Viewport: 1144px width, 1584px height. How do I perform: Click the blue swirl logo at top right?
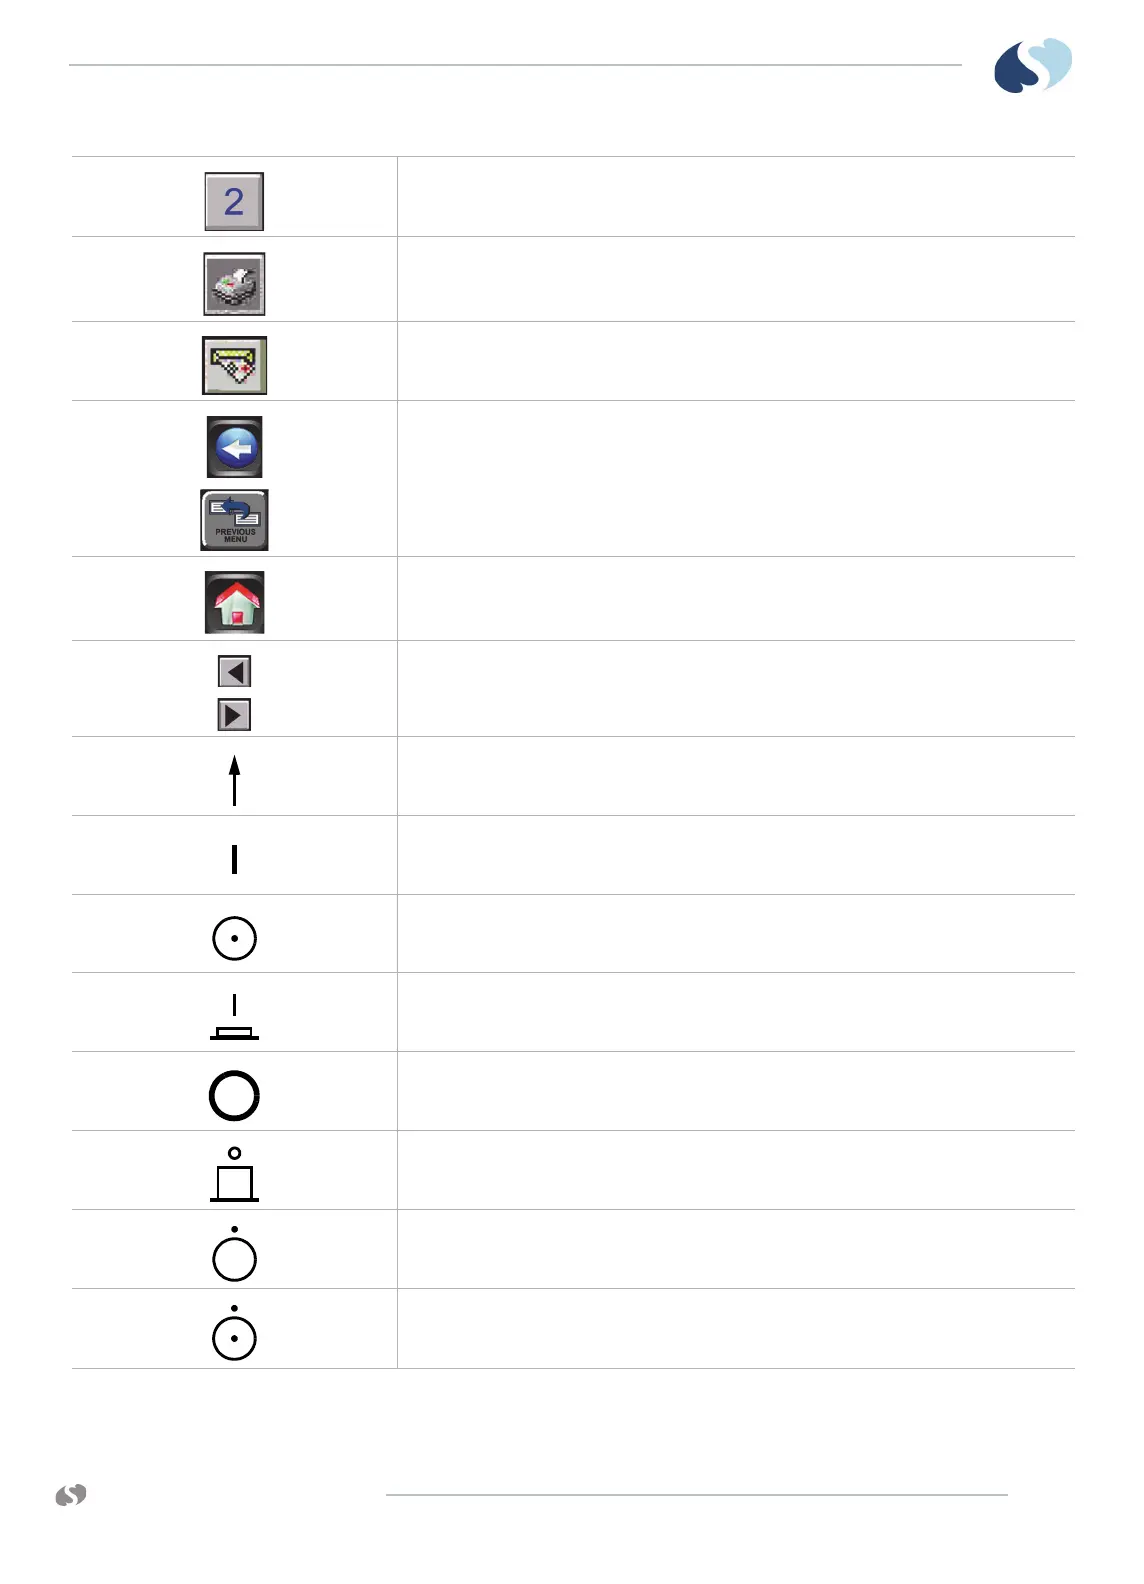tap(1033, 66)
